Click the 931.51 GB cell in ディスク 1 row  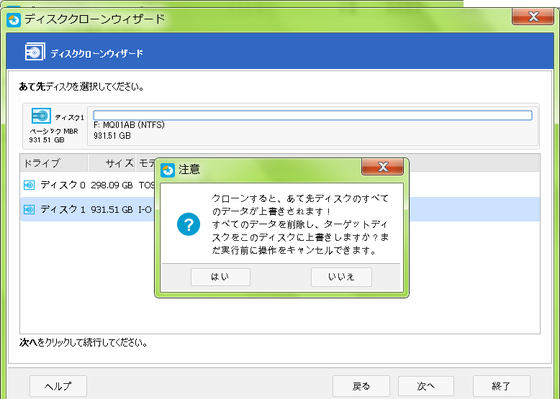pos(112,210)
